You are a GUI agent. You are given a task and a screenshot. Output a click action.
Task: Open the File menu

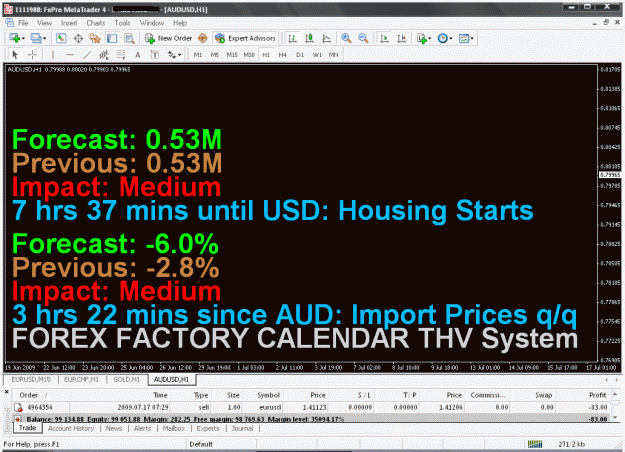coord(23,23)
